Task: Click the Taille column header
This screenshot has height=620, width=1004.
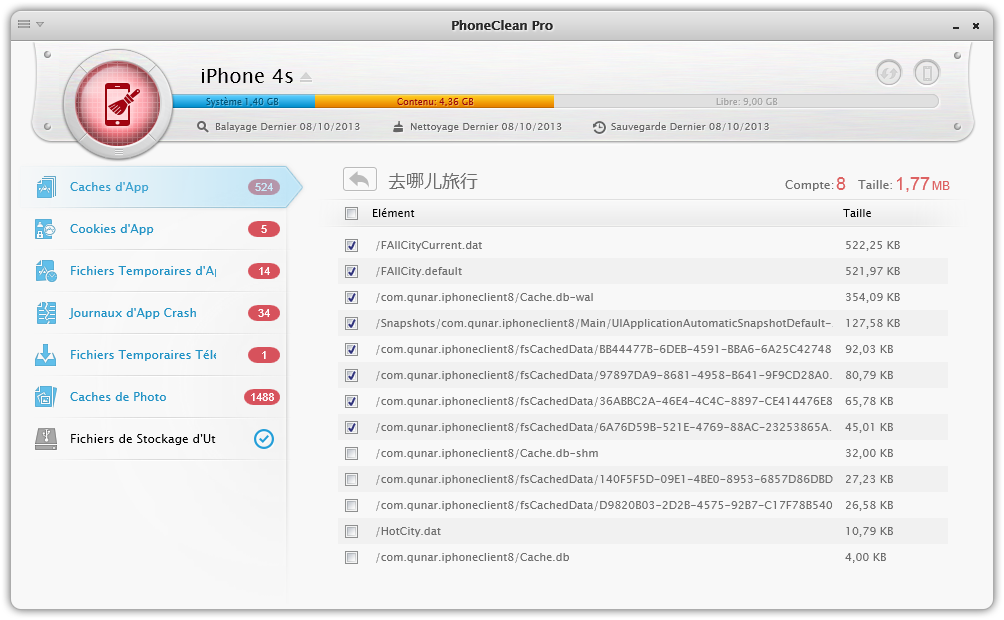Action: coord(857,213)
